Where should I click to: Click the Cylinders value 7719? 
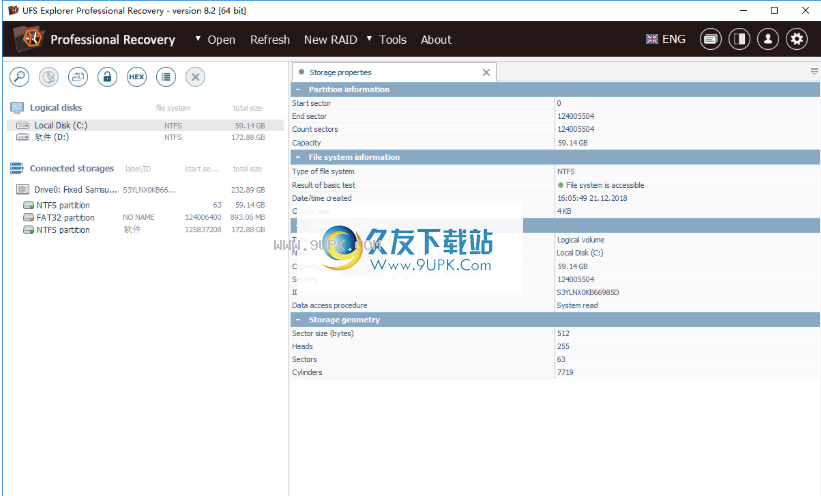pos(565,372)
